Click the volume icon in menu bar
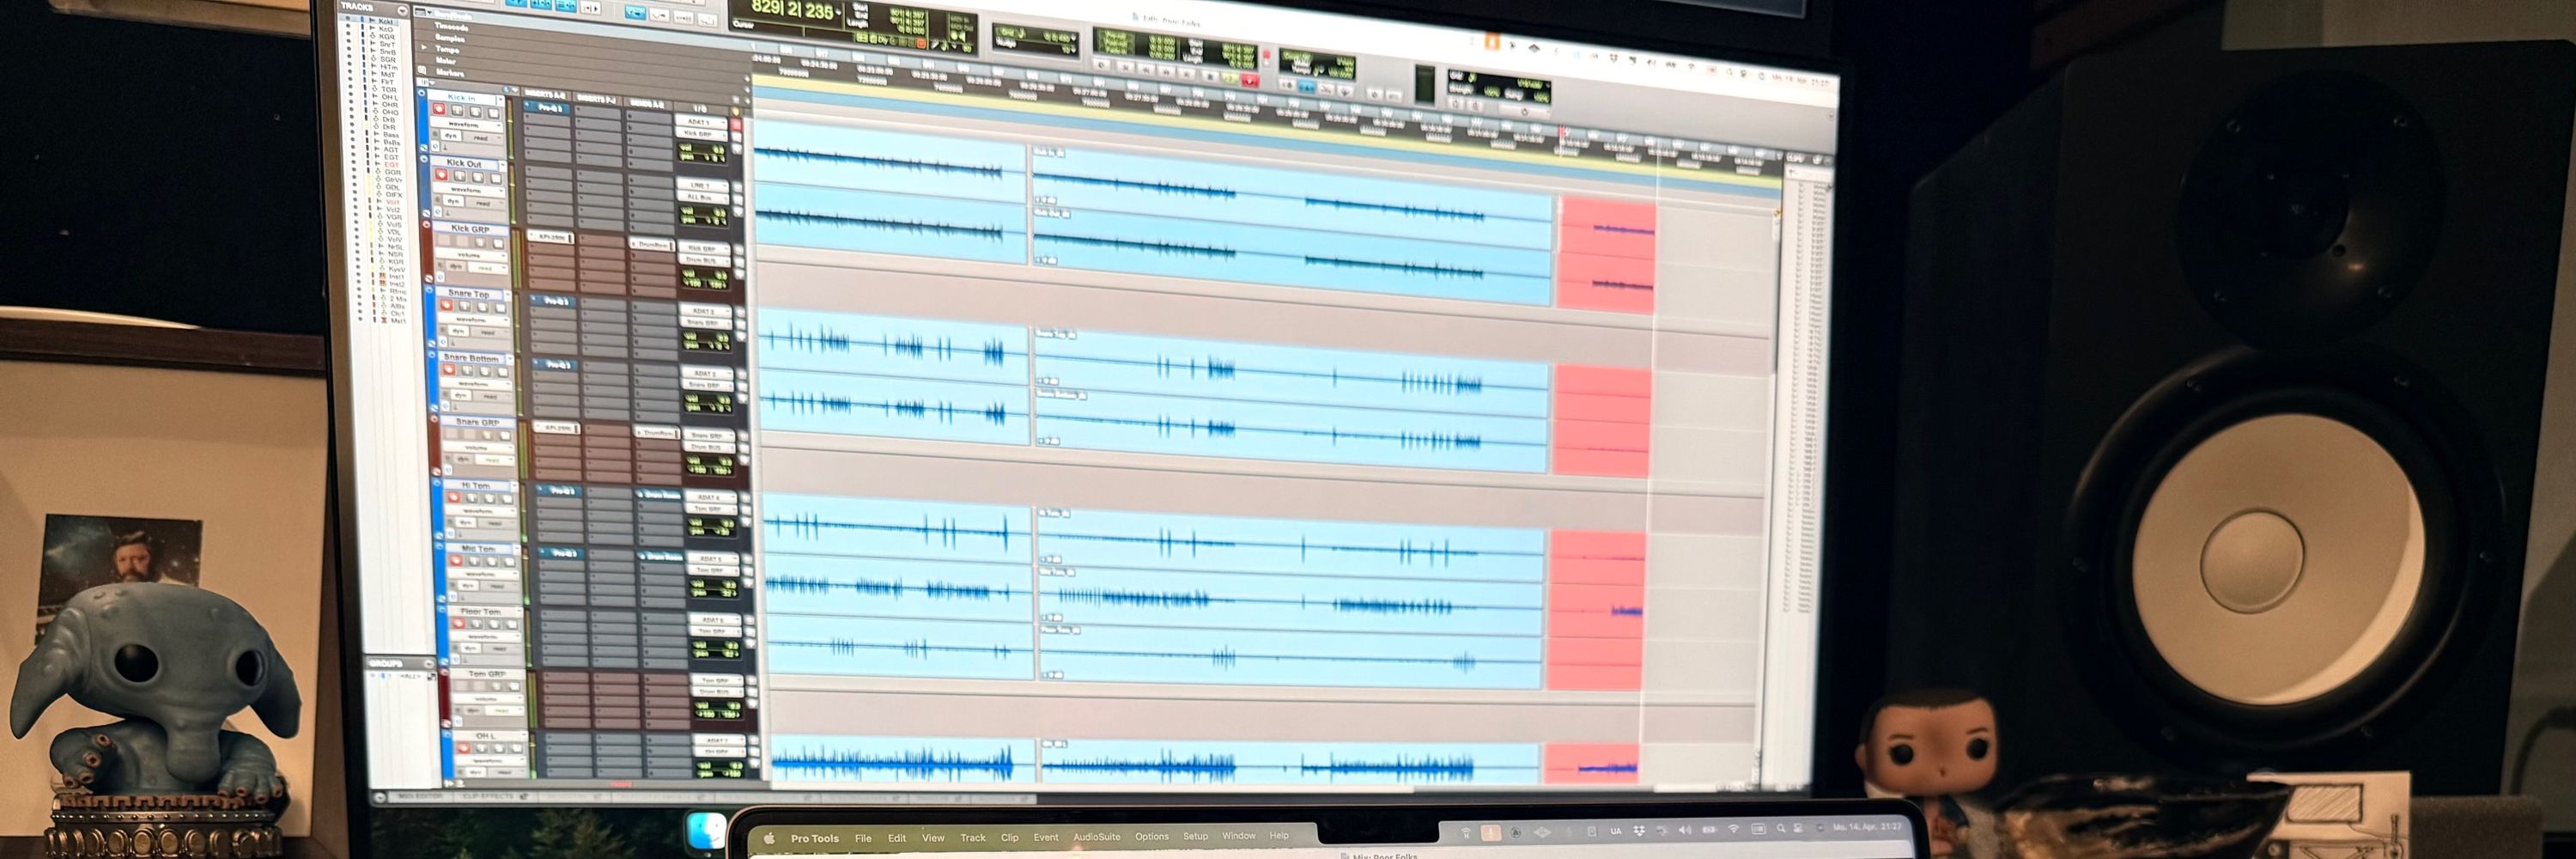This screenshot has height=859, width=2576. [x=1684, y=830]
